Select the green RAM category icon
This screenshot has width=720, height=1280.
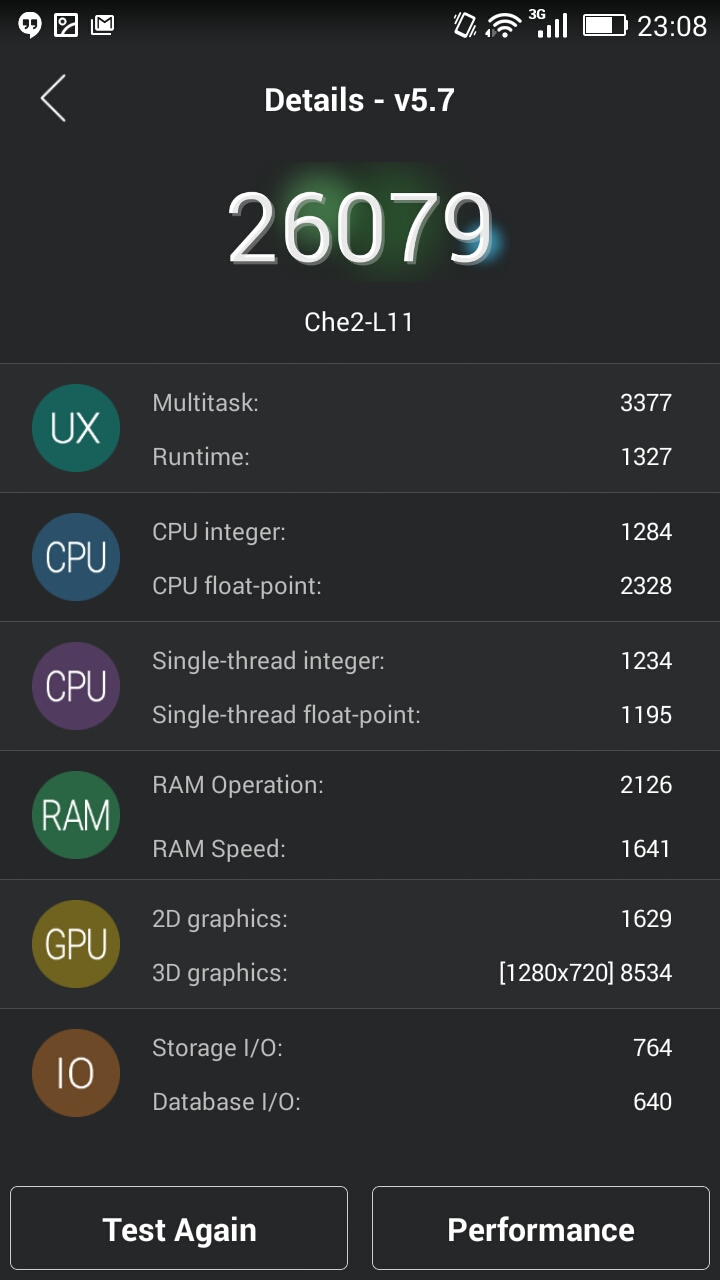click(76, 815)
